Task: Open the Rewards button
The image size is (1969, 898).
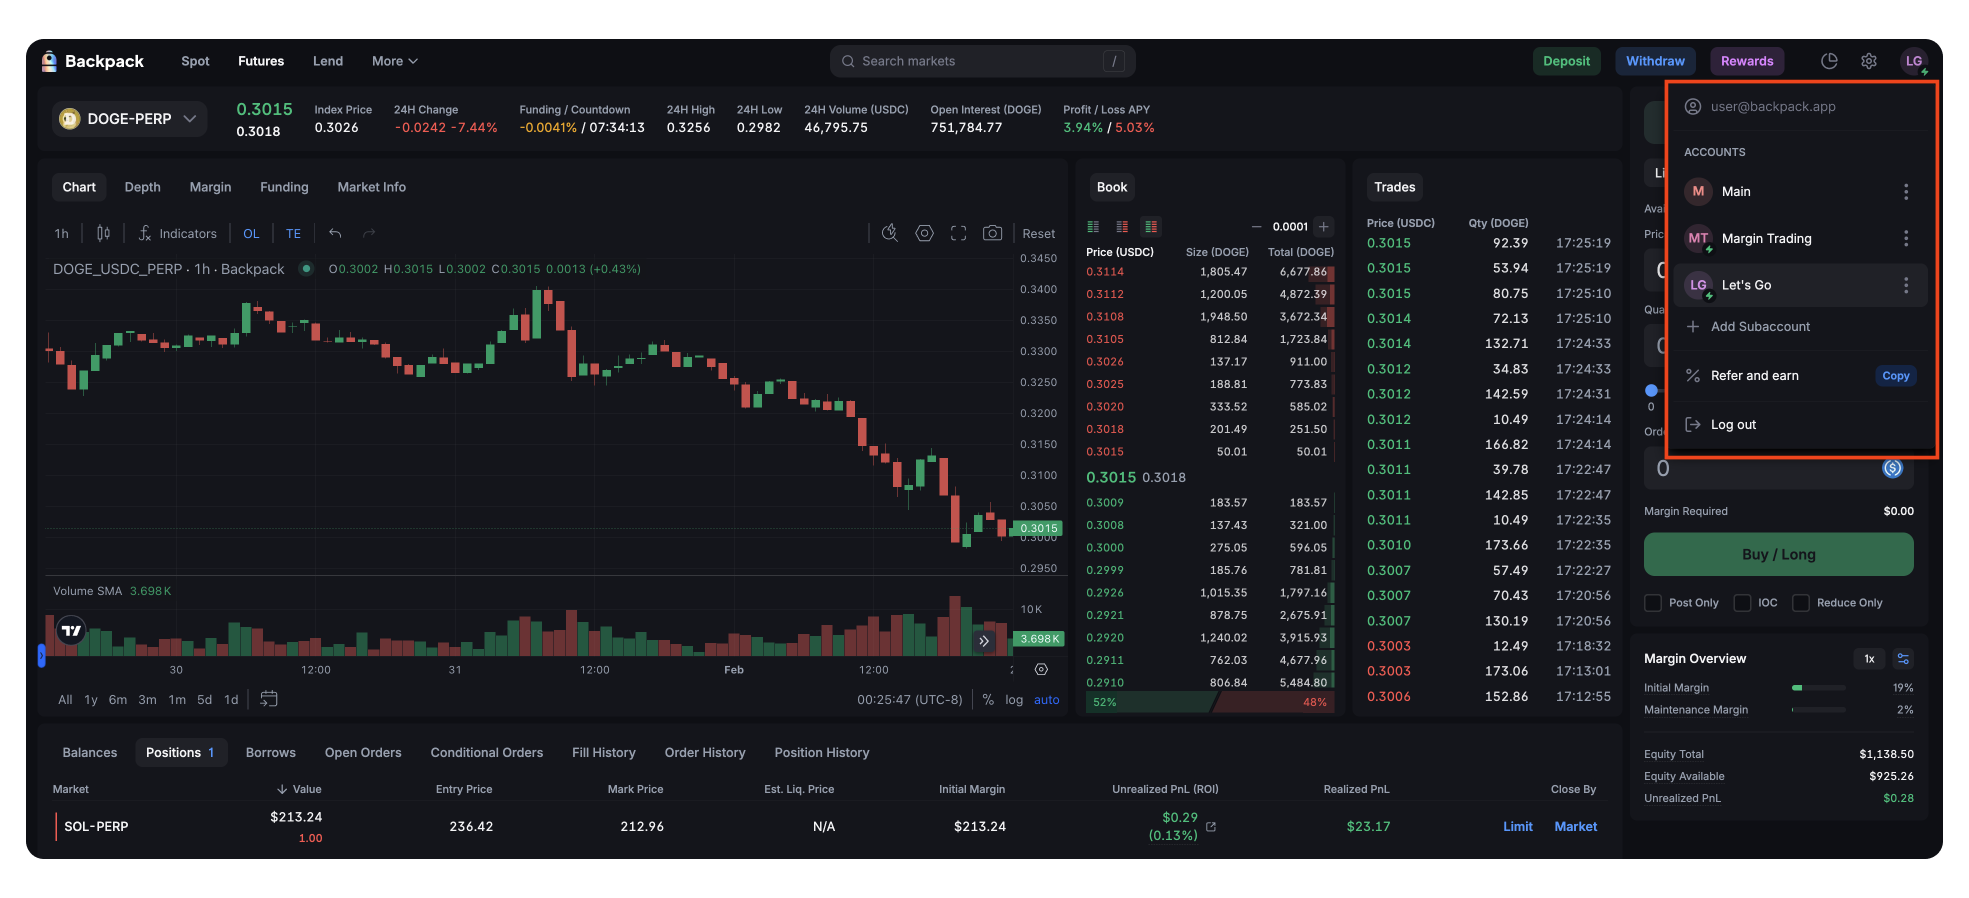Action: click(x=1747, y=61)
